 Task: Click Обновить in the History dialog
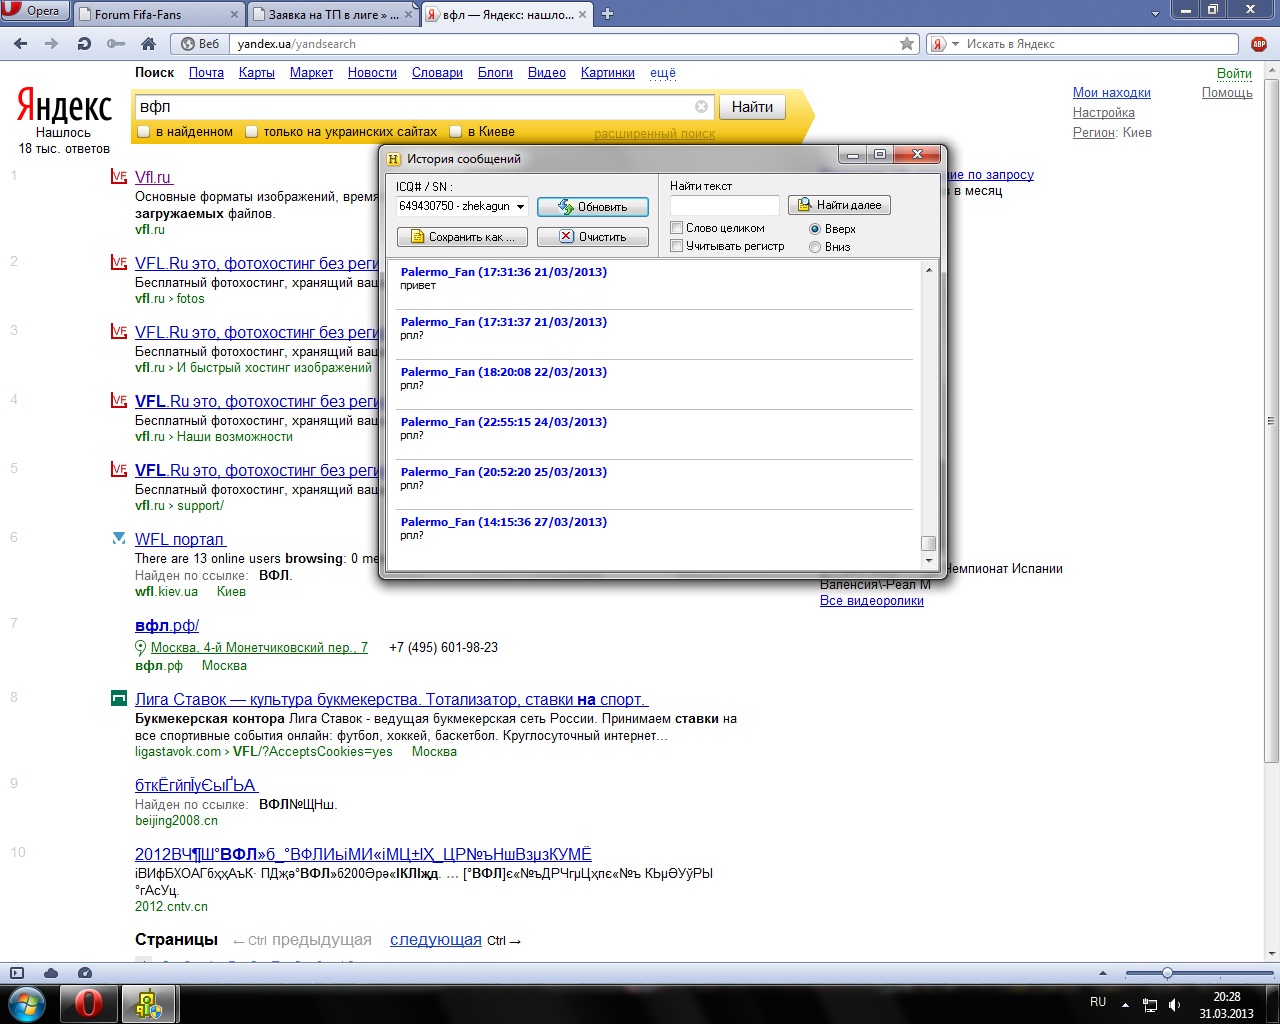point(593,207)
